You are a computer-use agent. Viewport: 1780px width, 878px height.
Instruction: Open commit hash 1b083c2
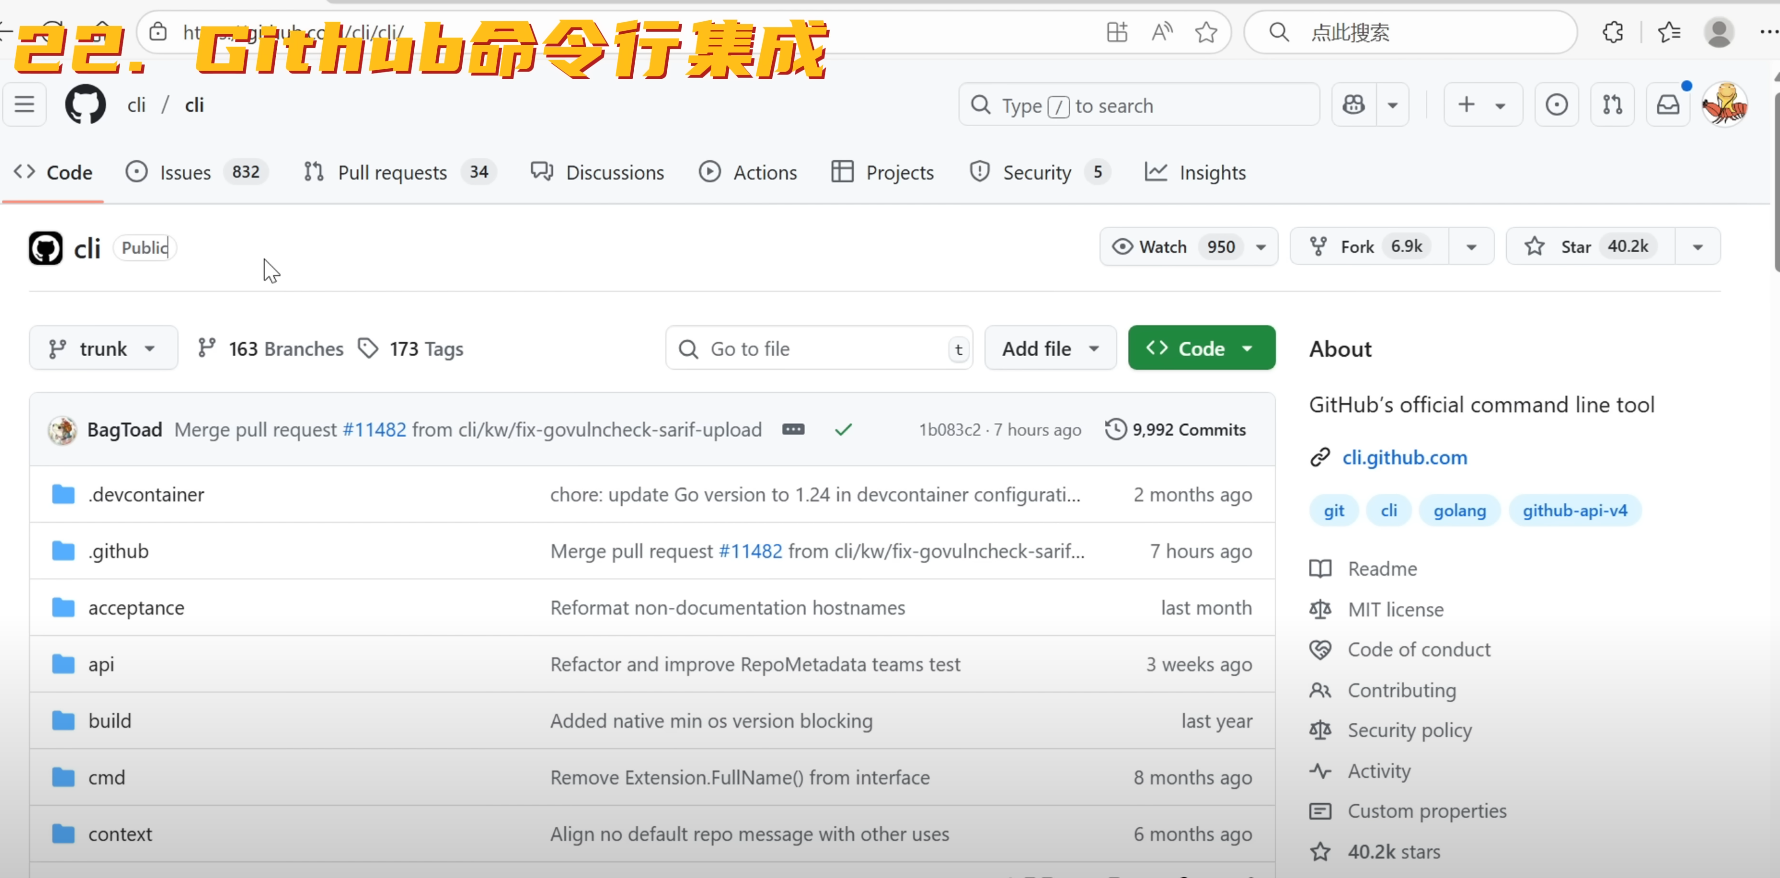(950, 430)
